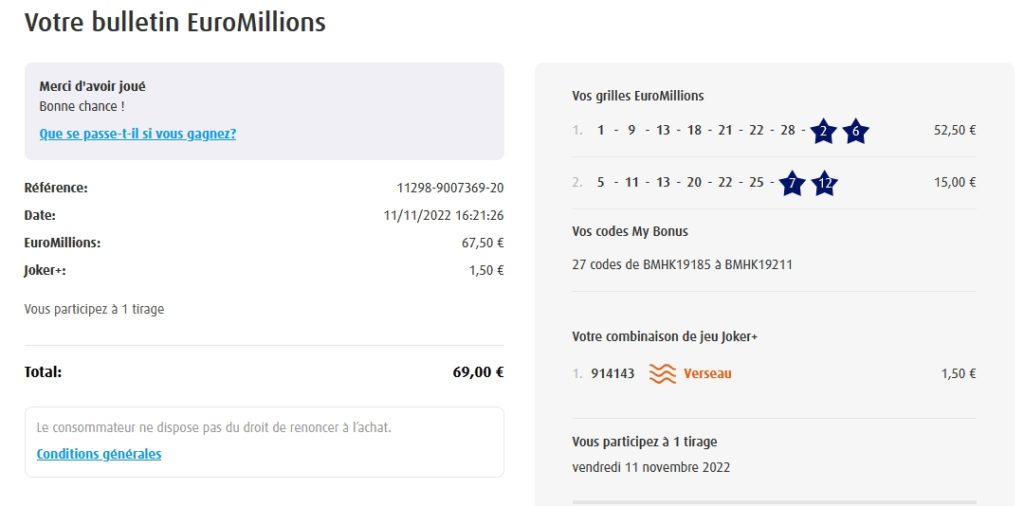Image resolution: width=1024 pixels, height=506 pixels.
Task: Open the Conditions générales link
Action: click(99, 454)
